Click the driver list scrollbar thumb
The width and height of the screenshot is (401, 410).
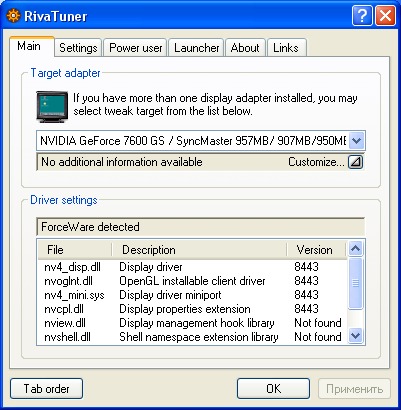(355, 283)
